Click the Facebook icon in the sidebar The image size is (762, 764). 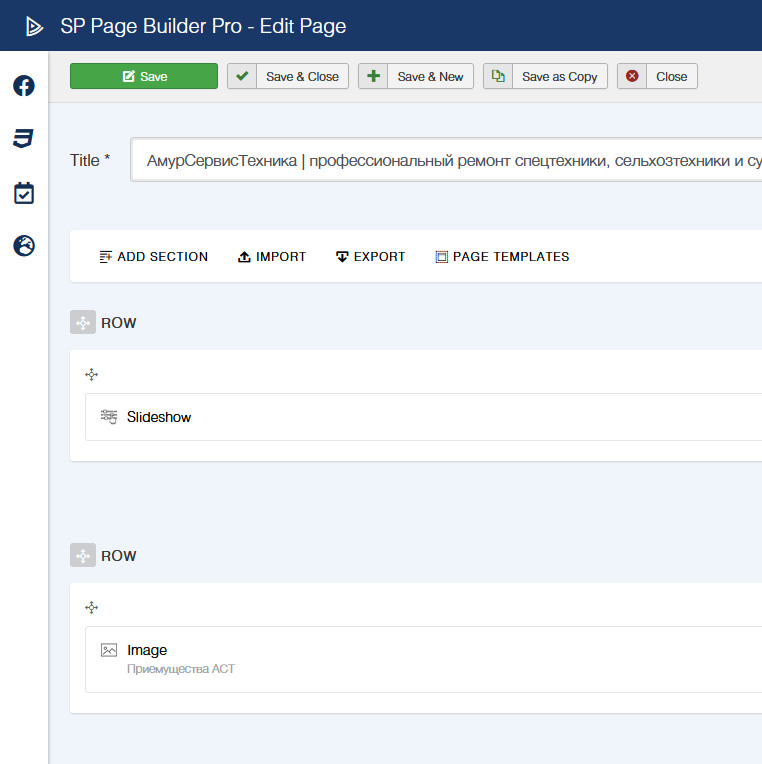pyautogui.click(x=24, y=86)
